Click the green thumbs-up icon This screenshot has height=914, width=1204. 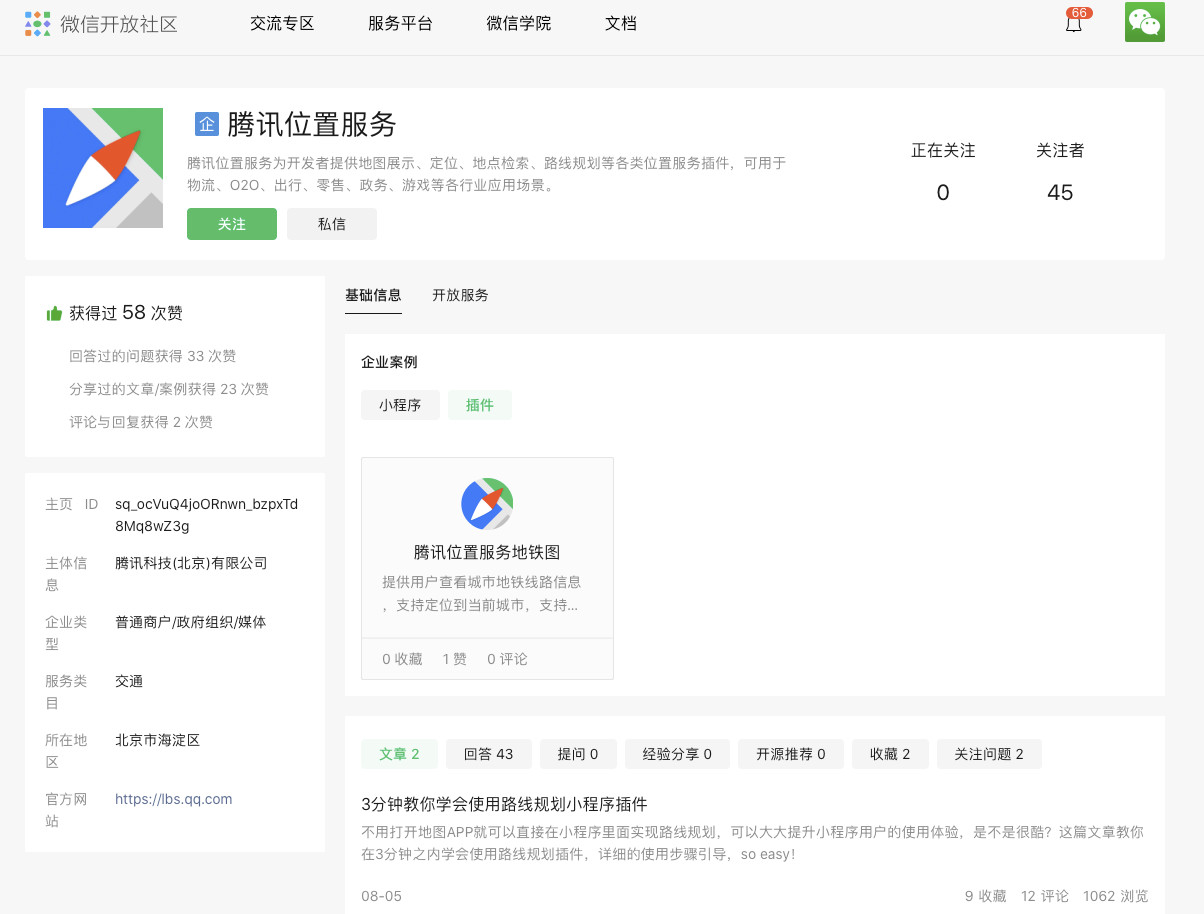click(x=54, y=313)
